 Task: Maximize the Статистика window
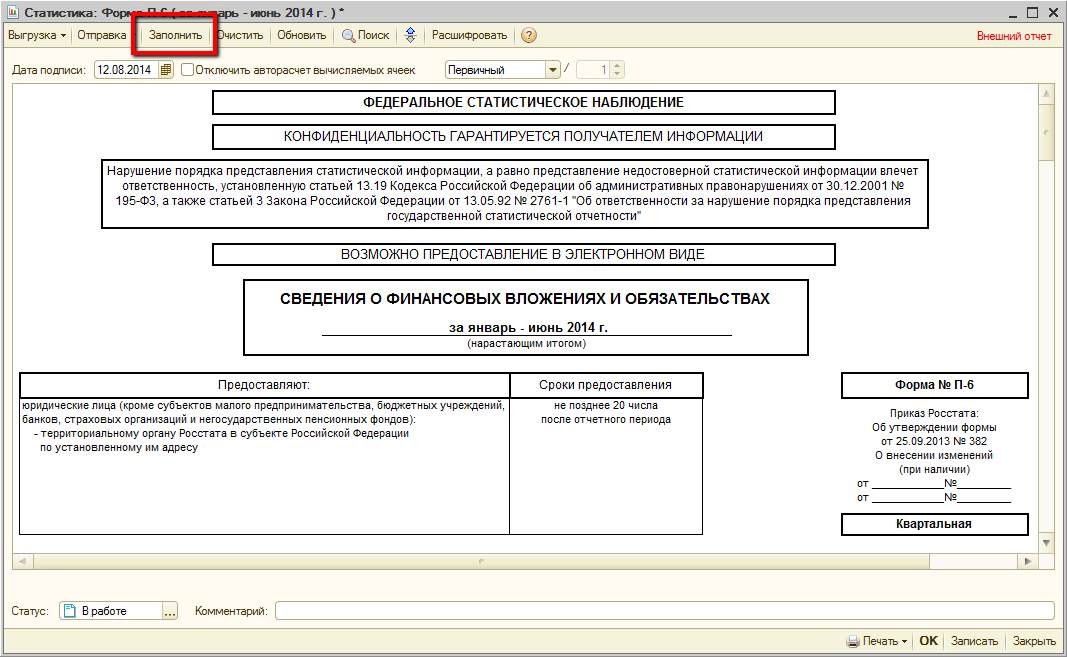1033,12
